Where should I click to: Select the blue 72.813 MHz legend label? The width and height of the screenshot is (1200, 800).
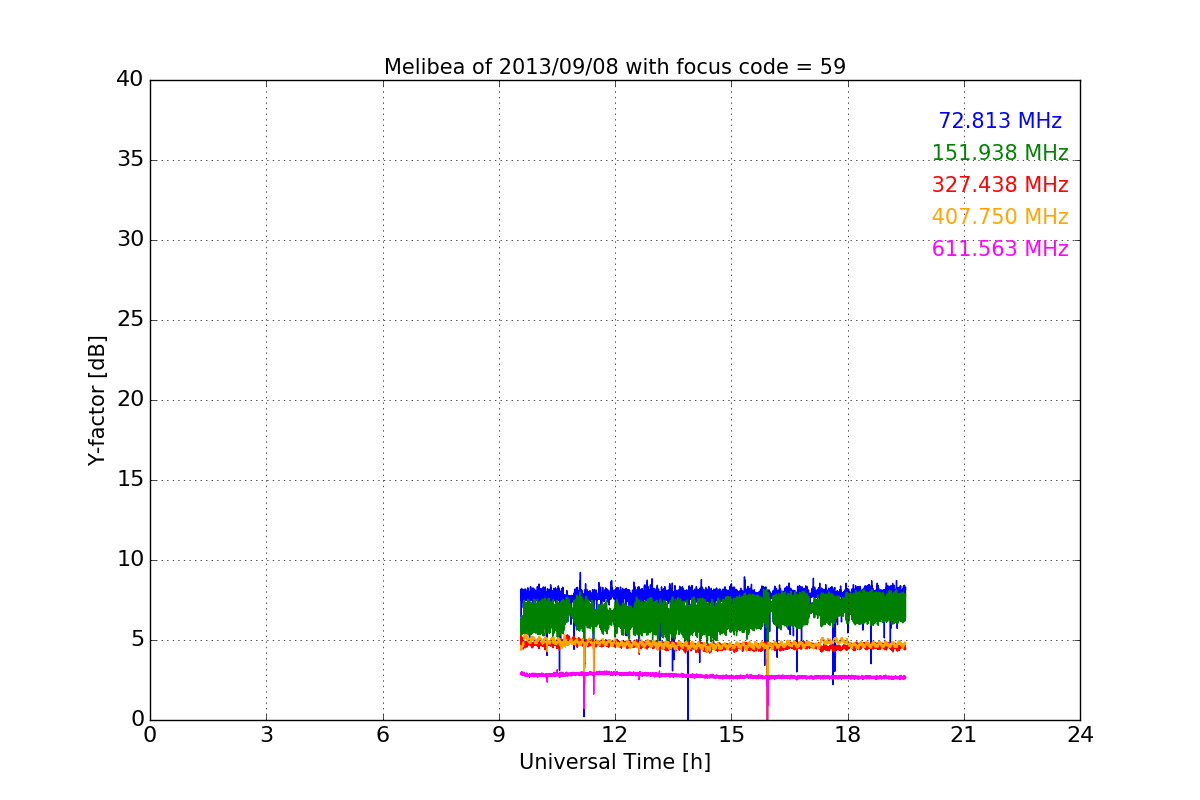pyautogui.click(x=1000, y=121)
